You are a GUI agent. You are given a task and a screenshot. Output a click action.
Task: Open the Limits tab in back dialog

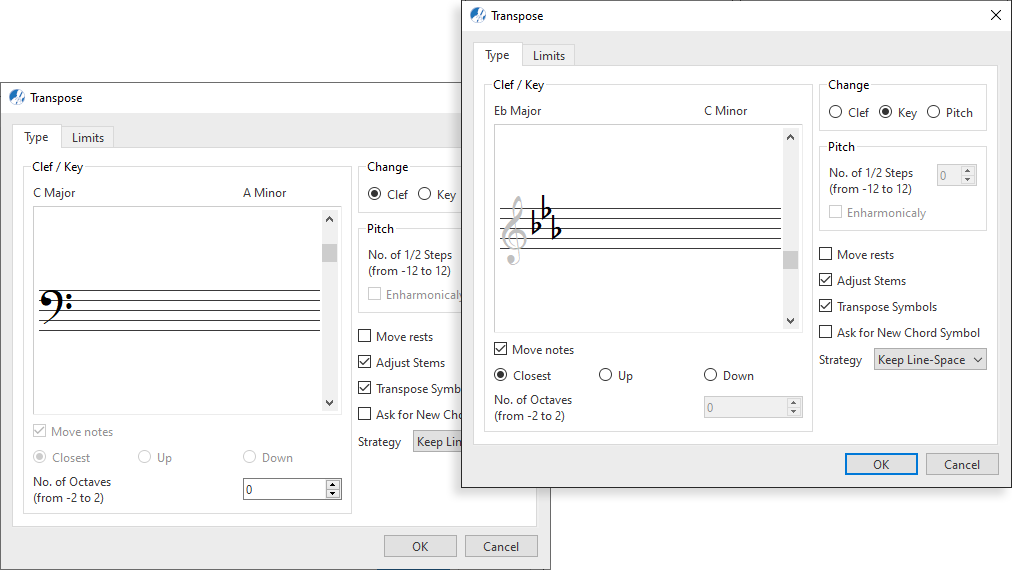pyautogui.click(x=88, y=137)
